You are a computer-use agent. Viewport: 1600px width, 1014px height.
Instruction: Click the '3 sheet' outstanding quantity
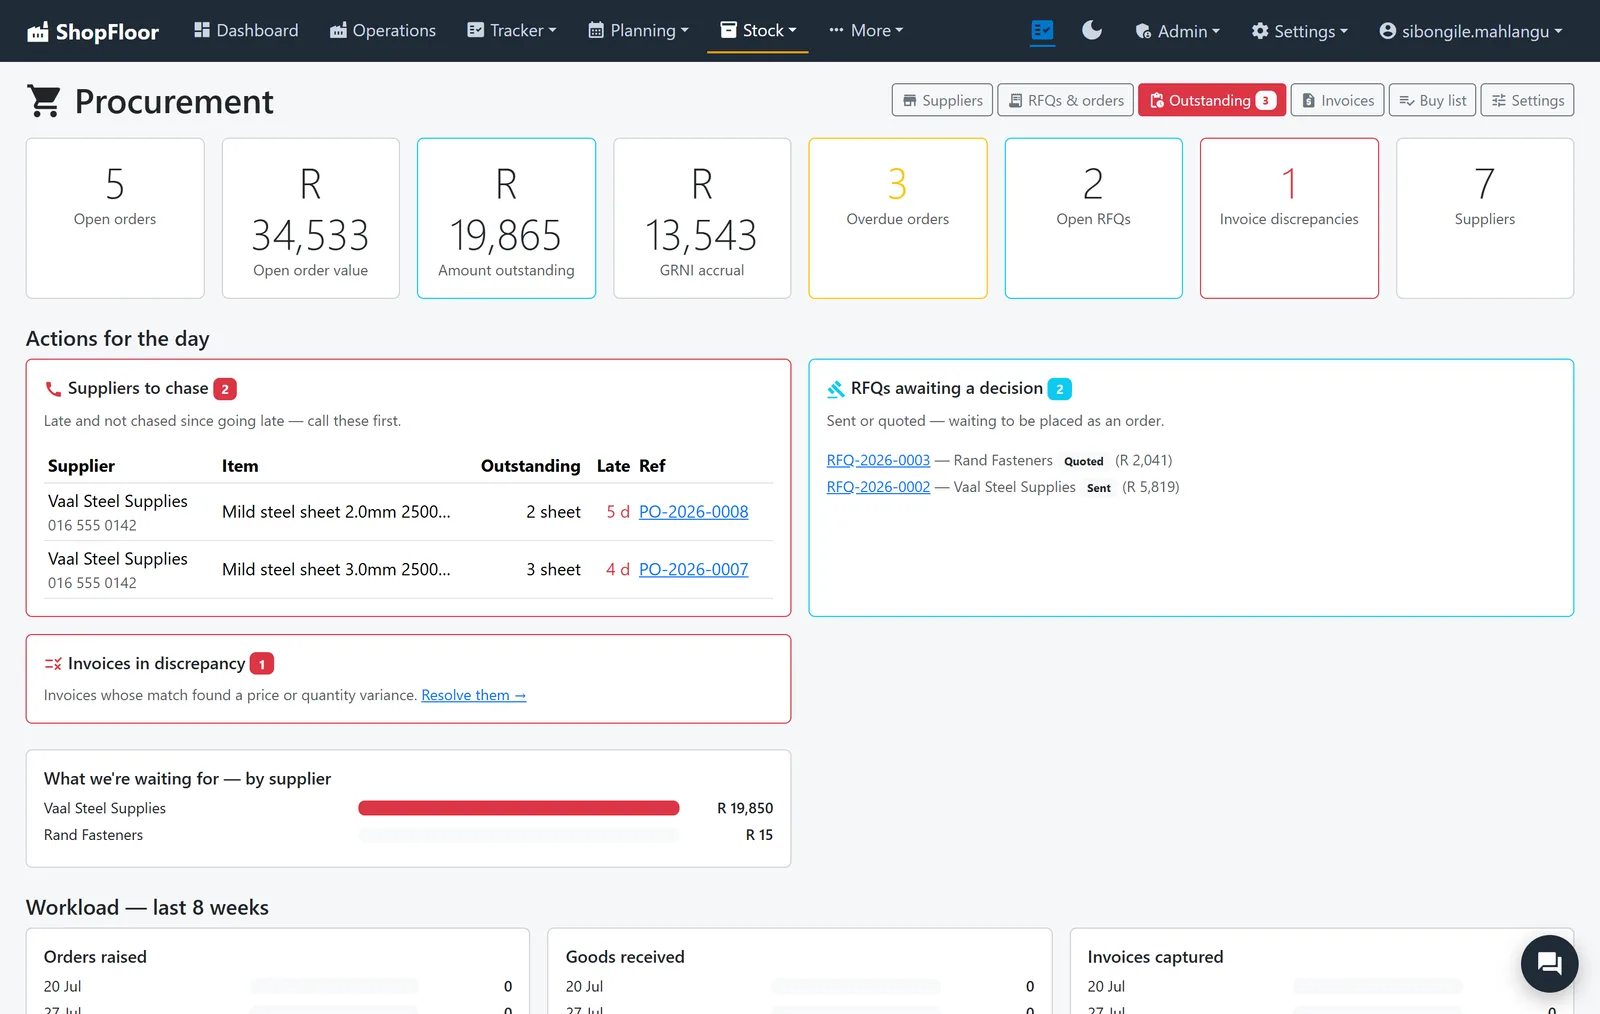[553, 570]
